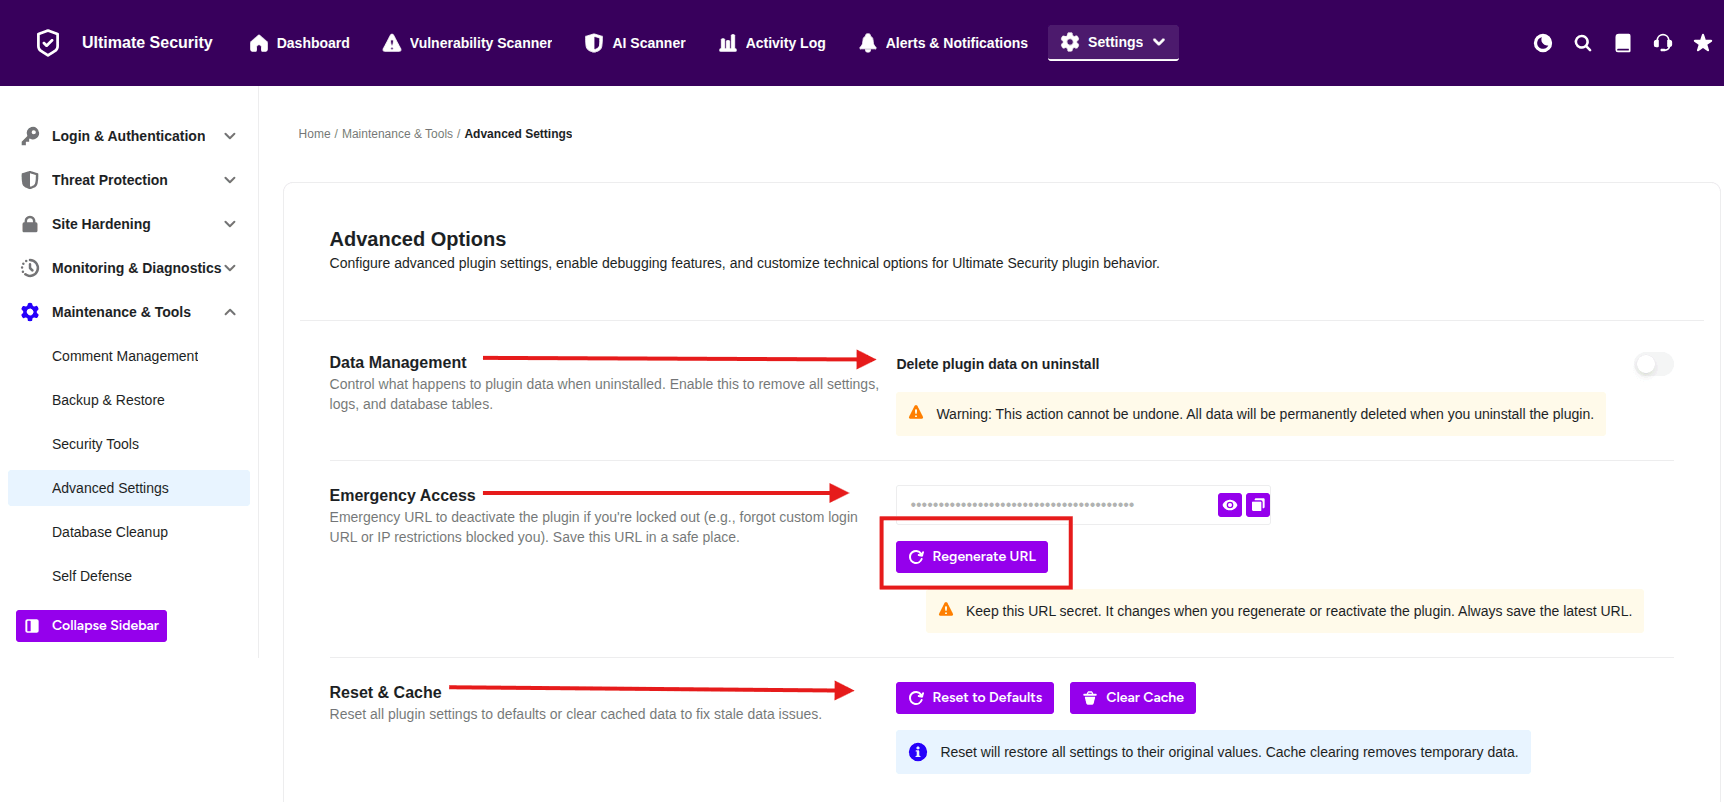
Task: Copy the emergency URL with copy icon
Action: [x=1258, y=505]
